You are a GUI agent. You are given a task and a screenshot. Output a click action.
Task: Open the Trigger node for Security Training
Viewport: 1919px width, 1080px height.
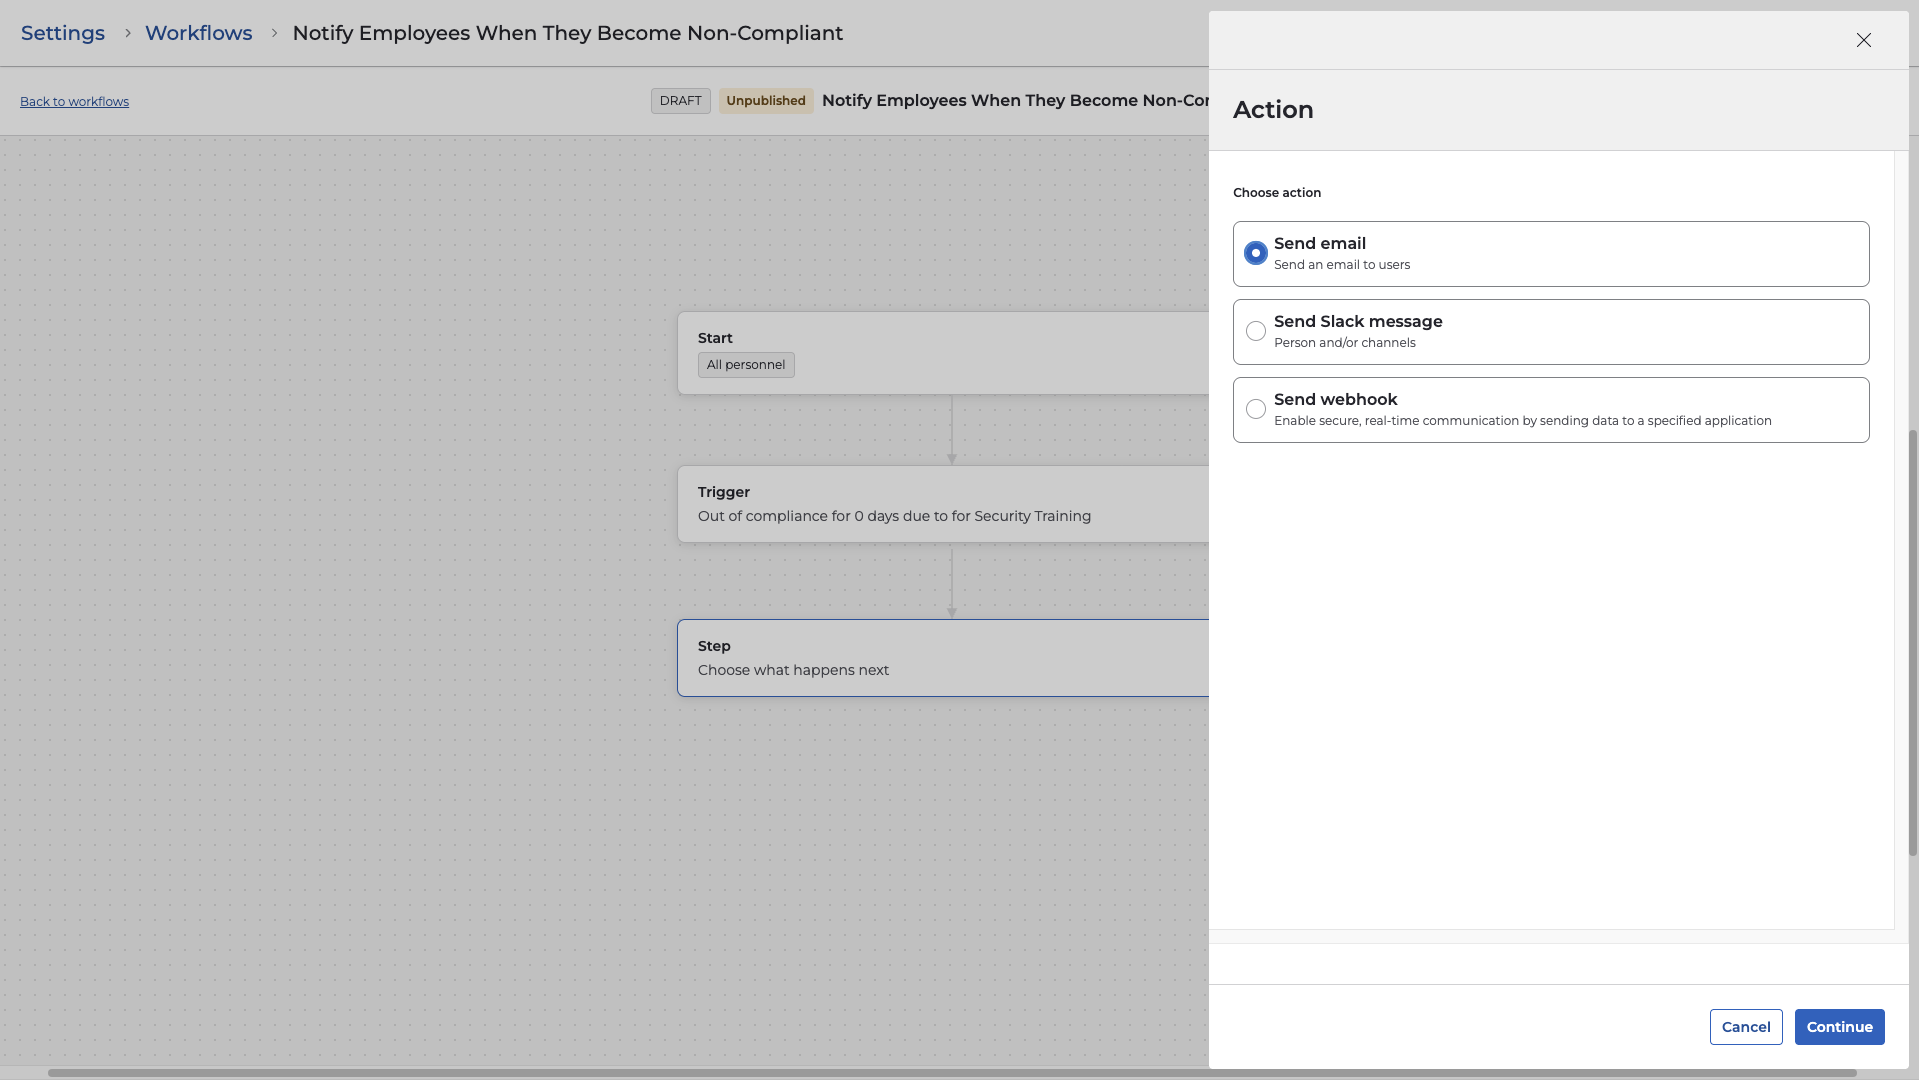point(940,504)
